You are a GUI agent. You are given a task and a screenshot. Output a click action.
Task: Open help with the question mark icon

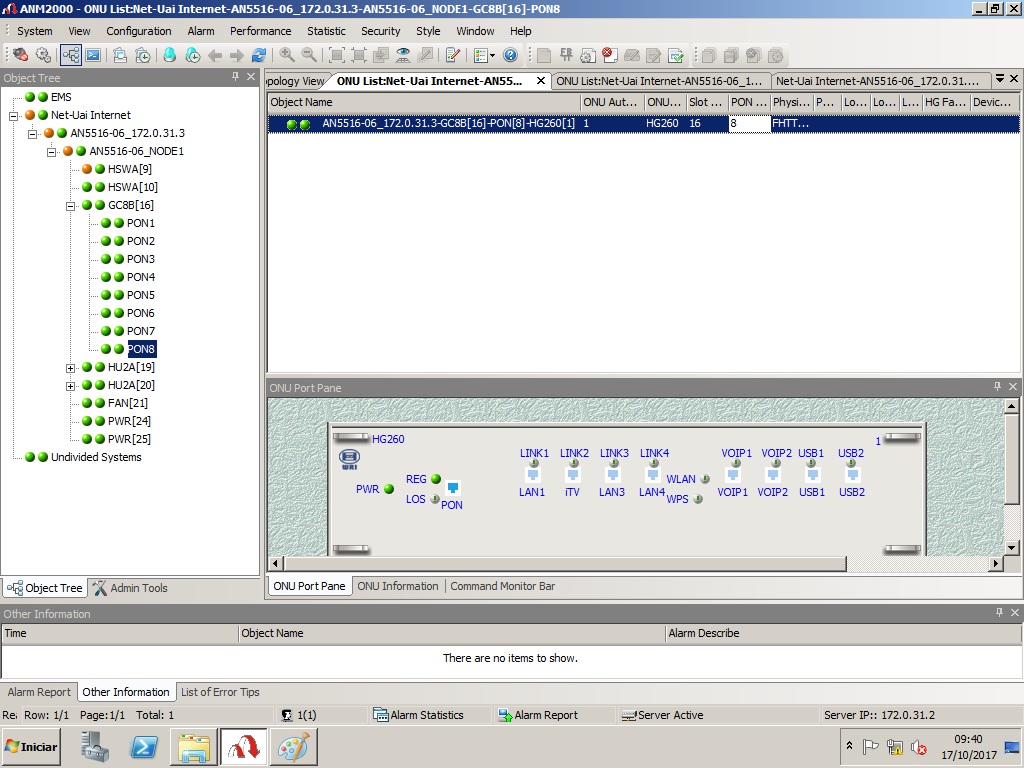[x=510, y=56]
